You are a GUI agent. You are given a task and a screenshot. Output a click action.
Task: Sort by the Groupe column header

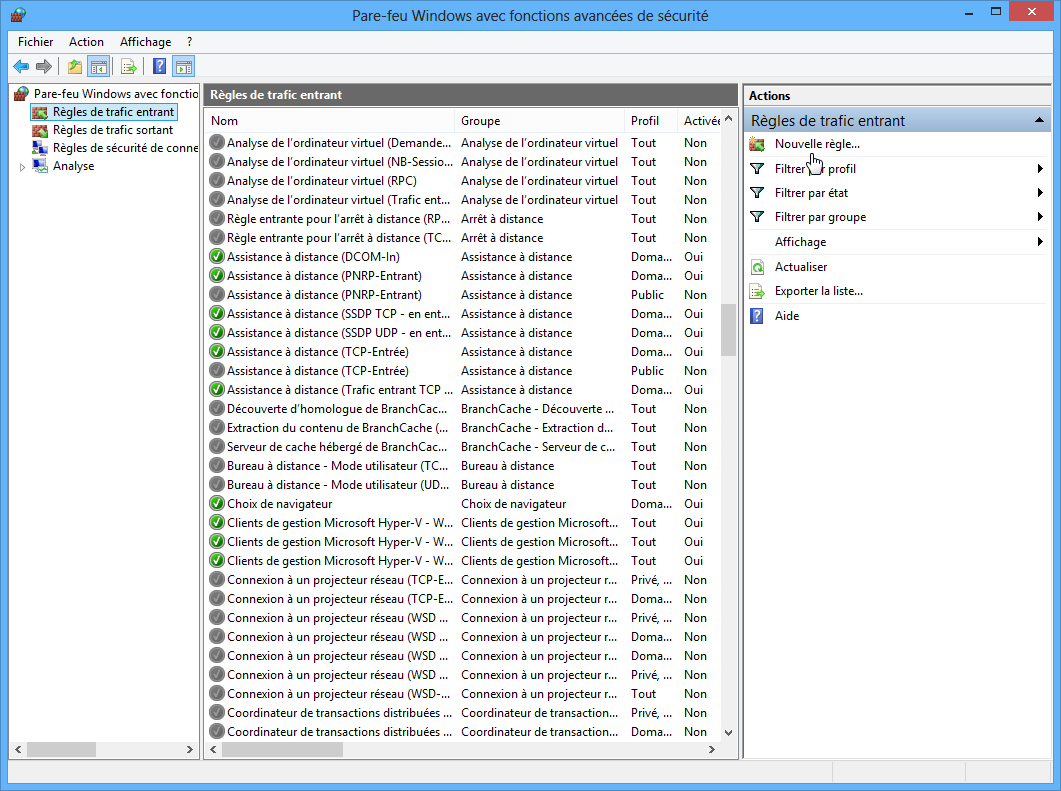[539, 120]
